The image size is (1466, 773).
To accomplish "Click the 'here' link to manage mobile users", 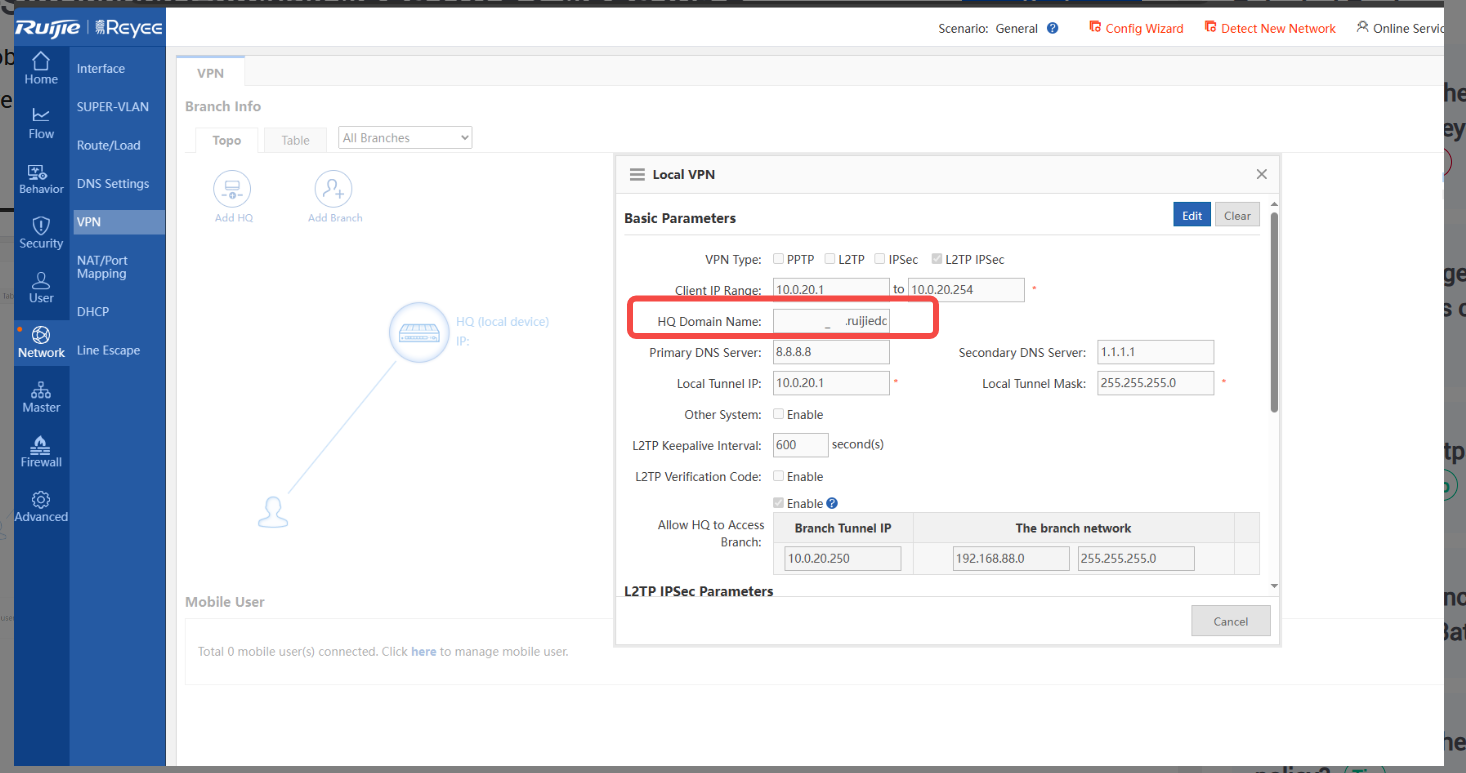I will (x=423, y=652).
